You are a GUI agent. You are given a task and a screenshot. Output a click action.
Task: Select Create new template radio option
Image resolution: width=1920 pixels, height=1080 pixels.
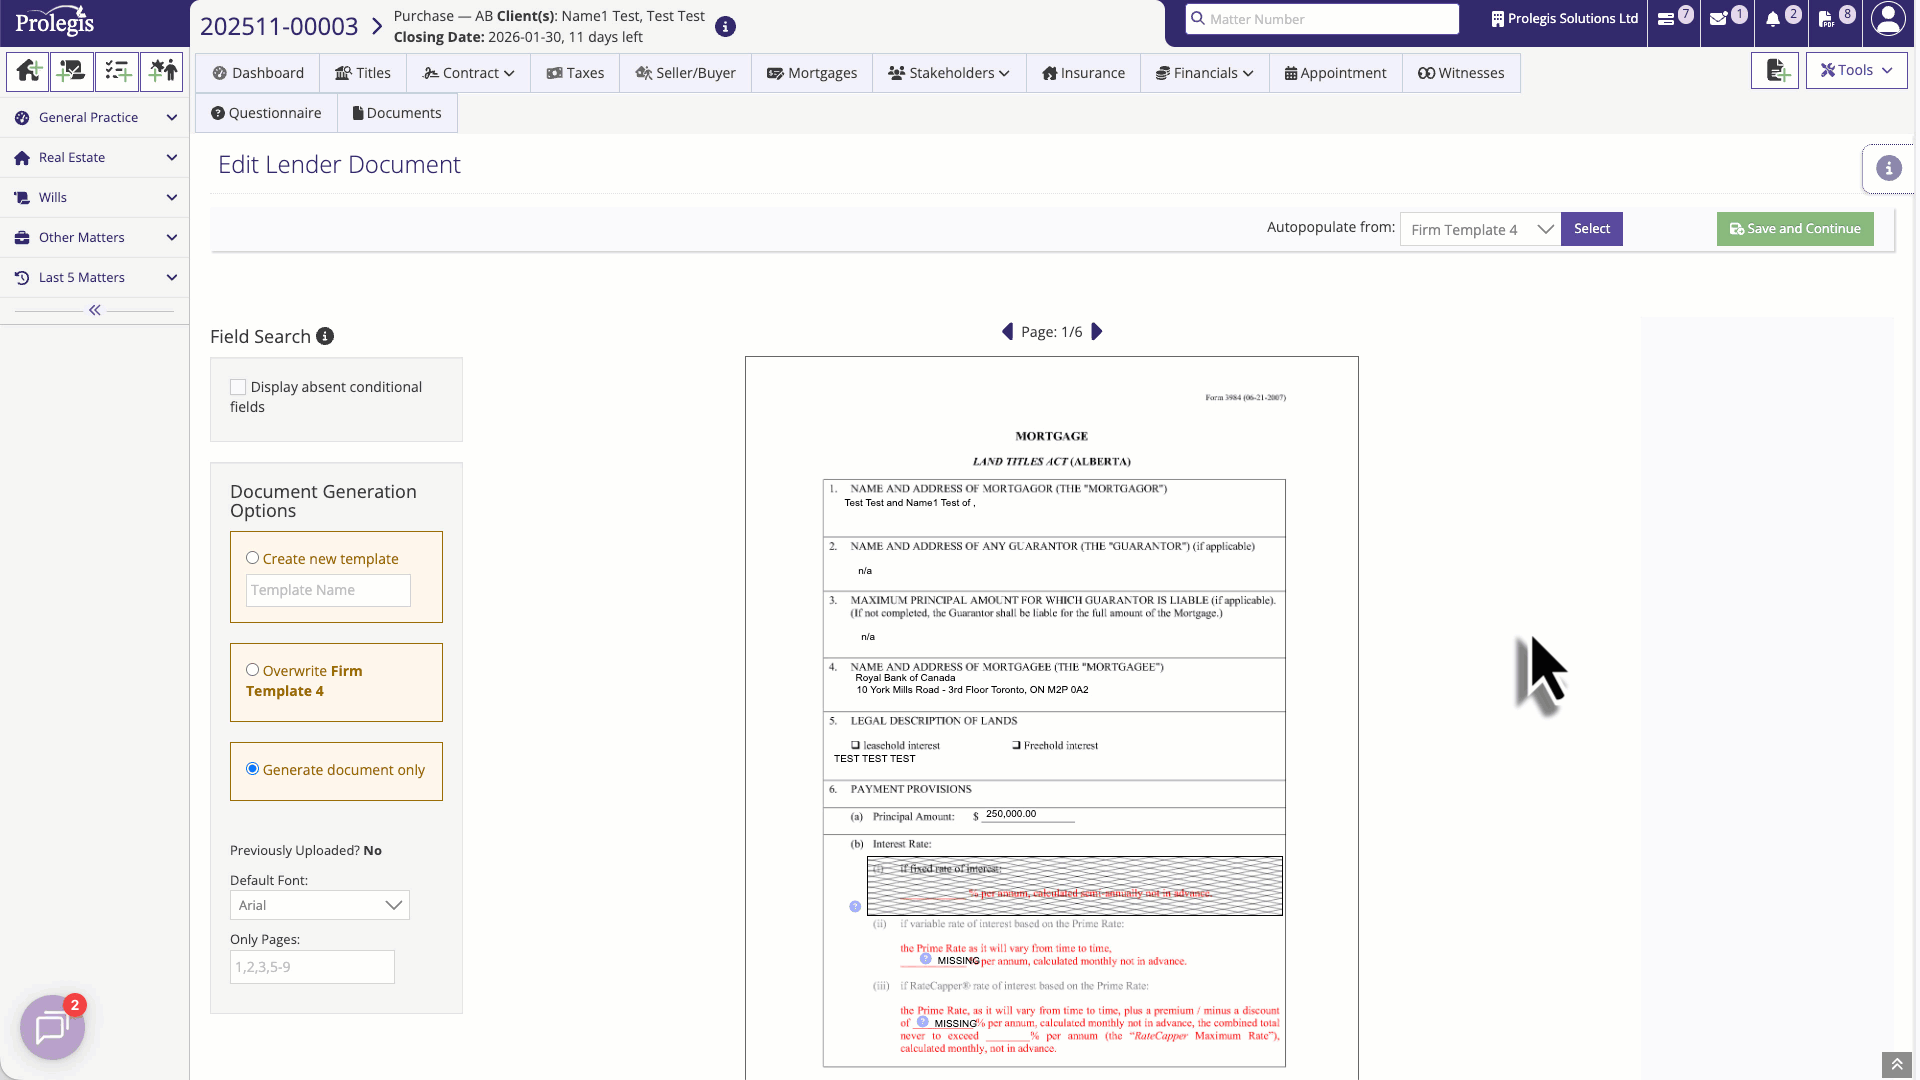coord(253,559)
